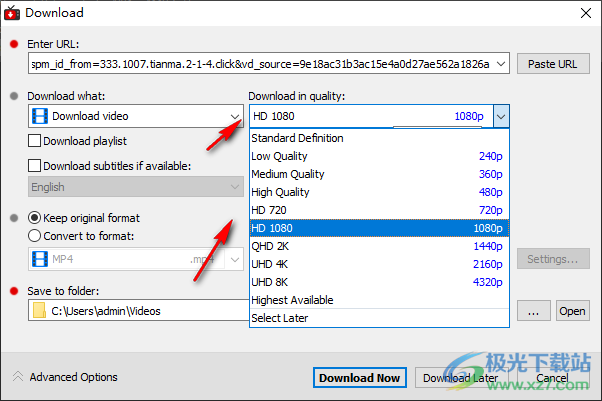Select Keep original format radio button
This screenshot has height=401, width=602.
35,218
